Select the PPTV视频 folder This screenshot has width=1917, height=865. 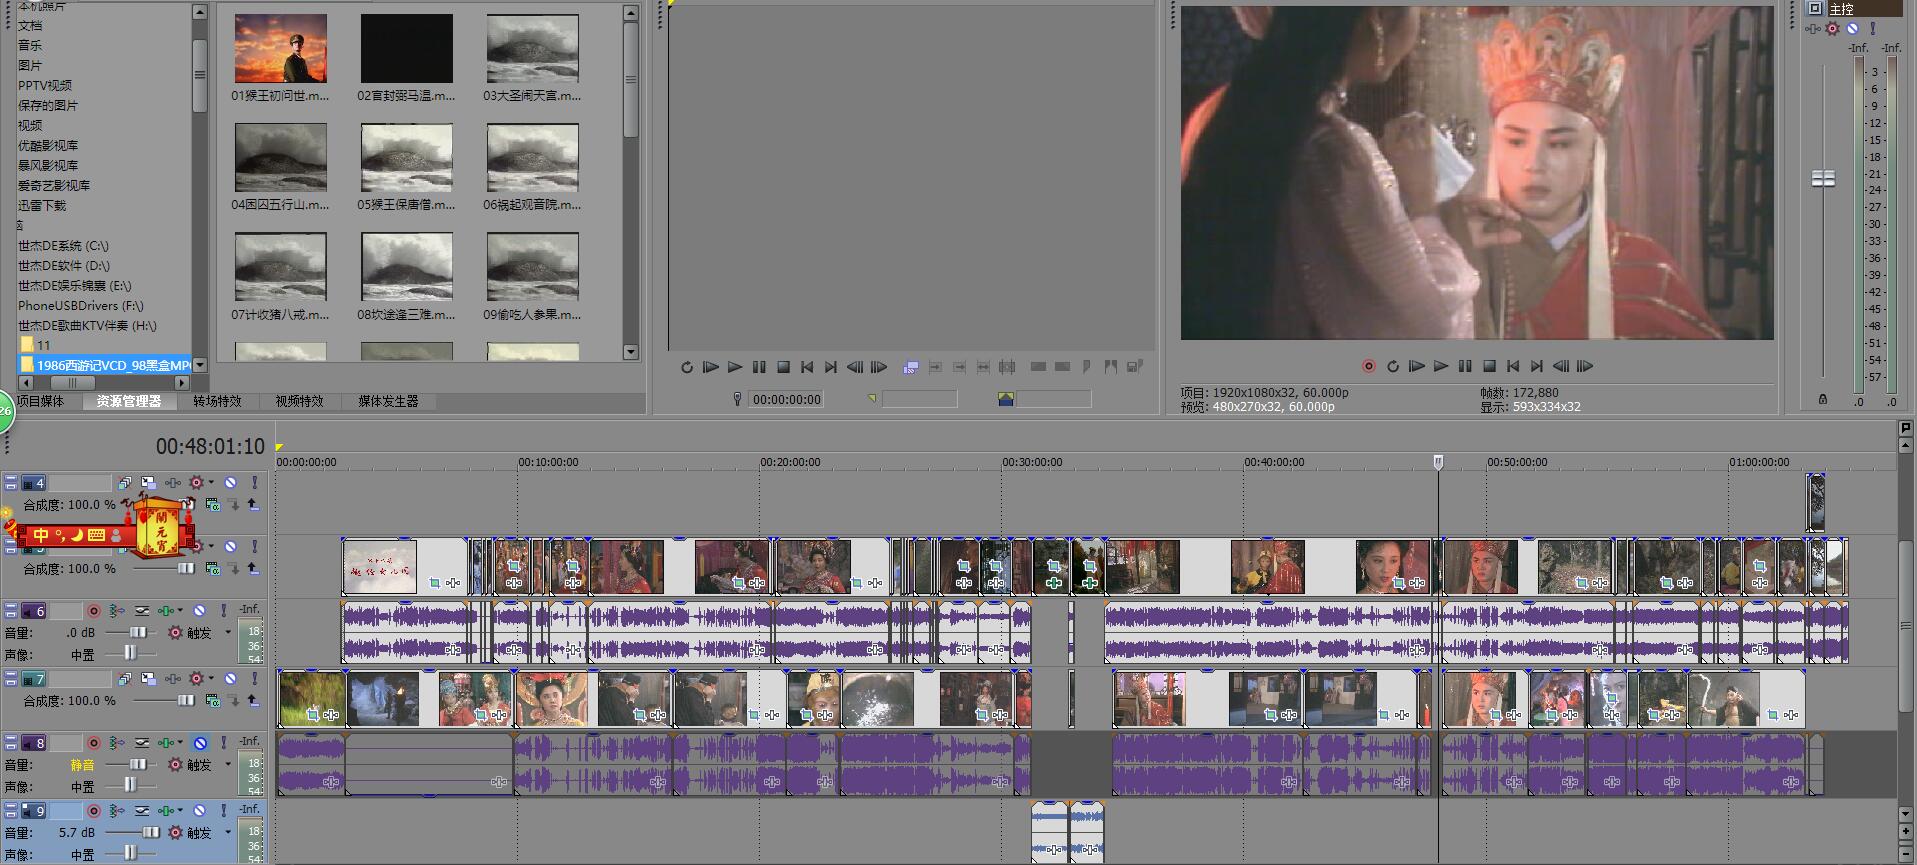click(45, 85)
